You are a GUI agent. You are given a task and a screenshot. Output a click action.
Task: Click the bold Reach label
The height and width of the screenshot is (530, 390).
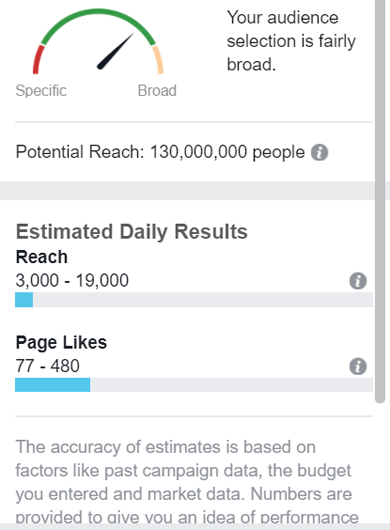pos(42,257)
